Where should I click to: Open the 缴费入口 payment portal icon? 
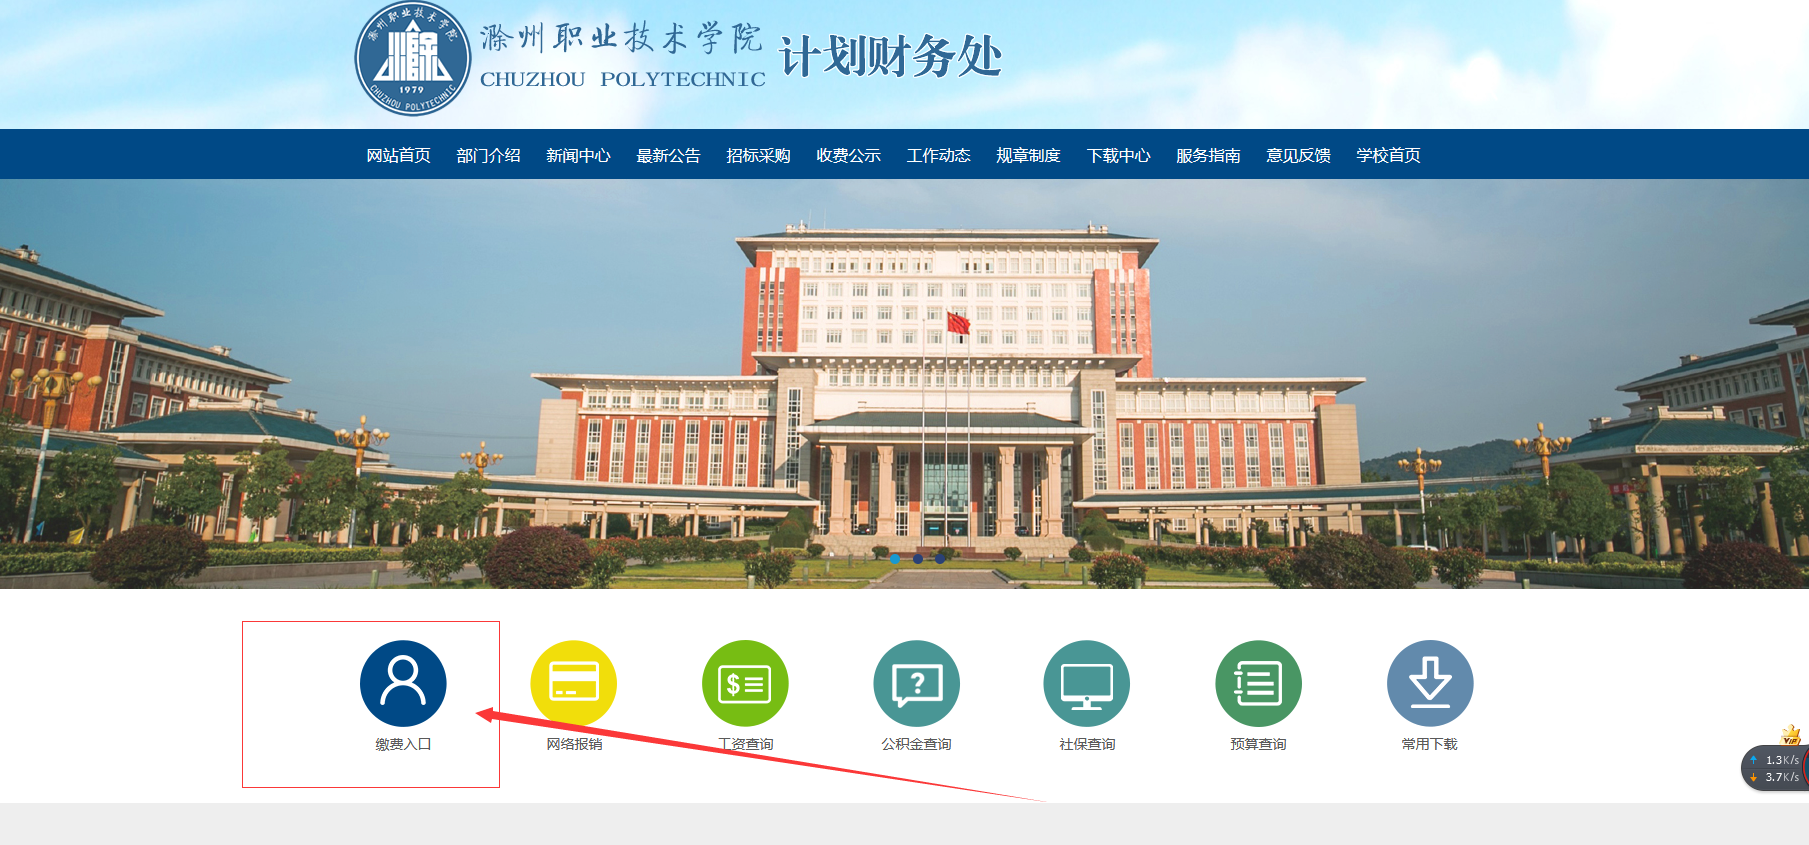(403, 683)
